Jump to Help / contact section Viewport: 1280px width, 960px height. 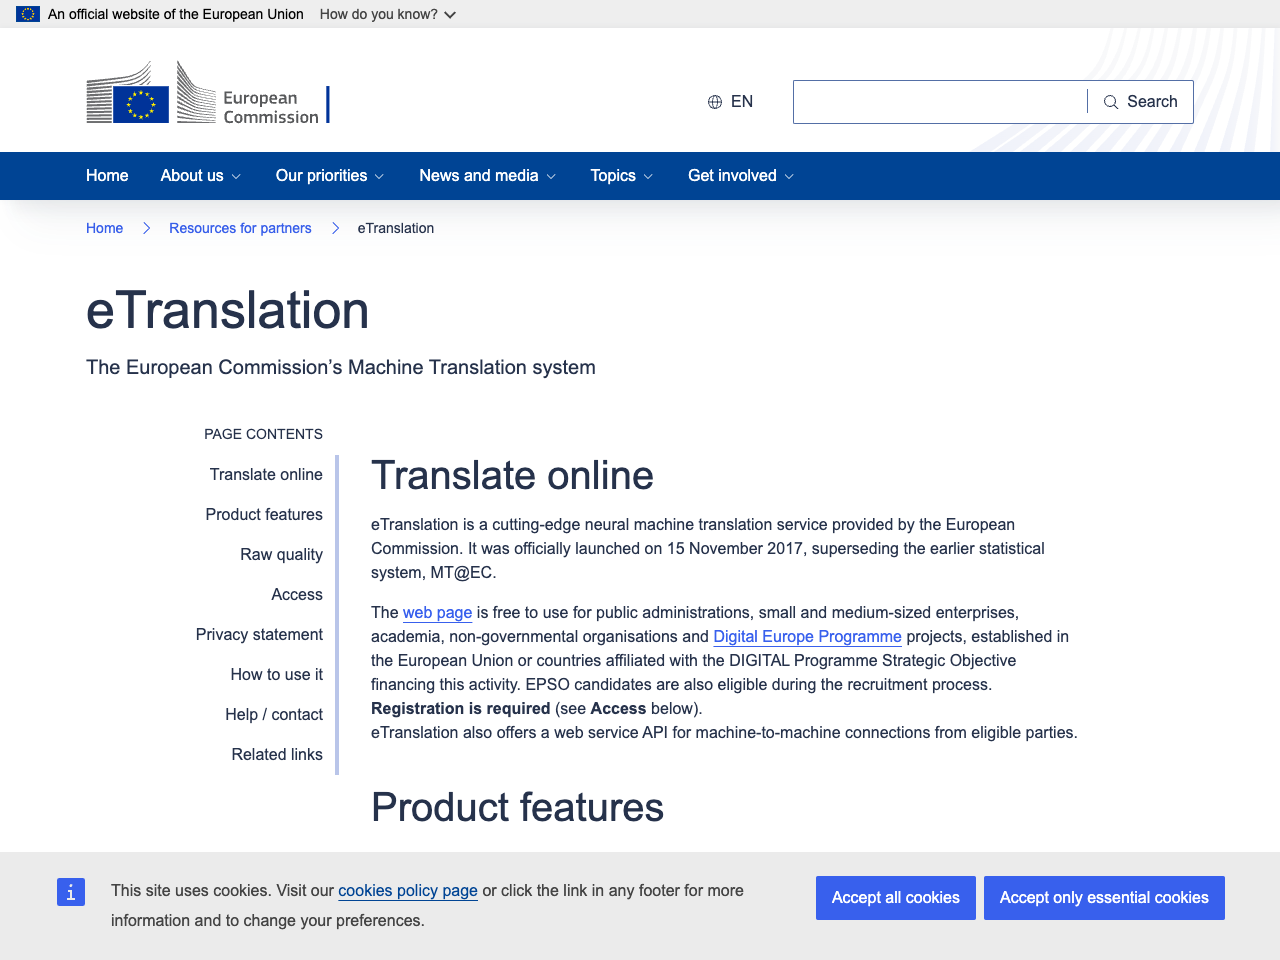[274, 714]
